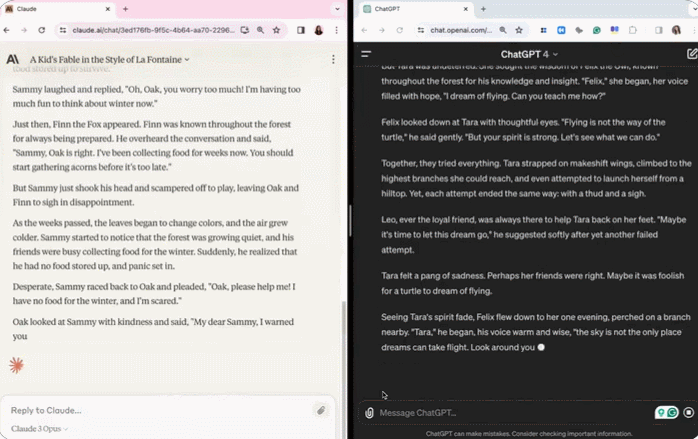Close the ChatGPT tab

(466, 9)
